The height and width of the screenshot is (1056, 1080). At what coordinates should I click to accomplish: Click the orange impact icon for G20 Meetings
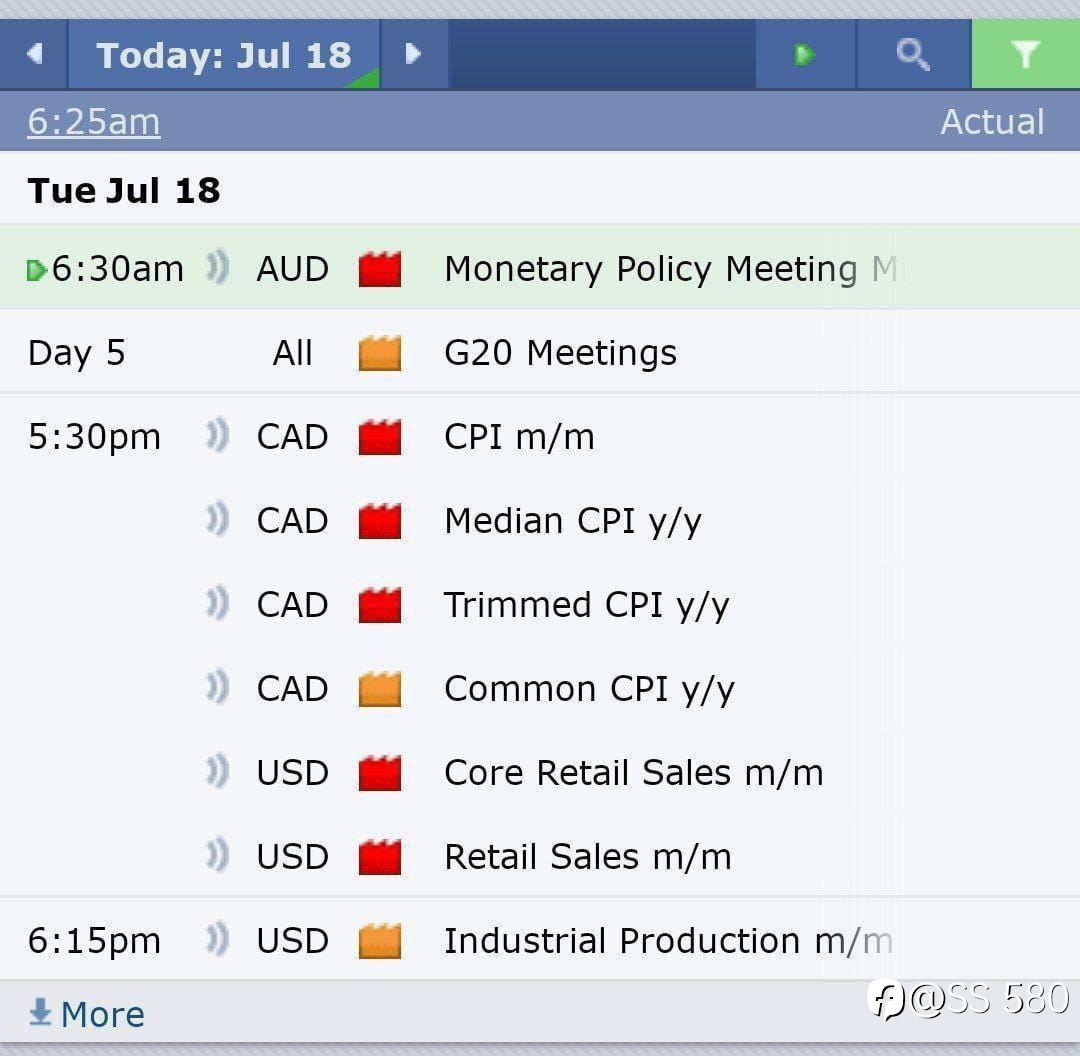tap(380, 353)
